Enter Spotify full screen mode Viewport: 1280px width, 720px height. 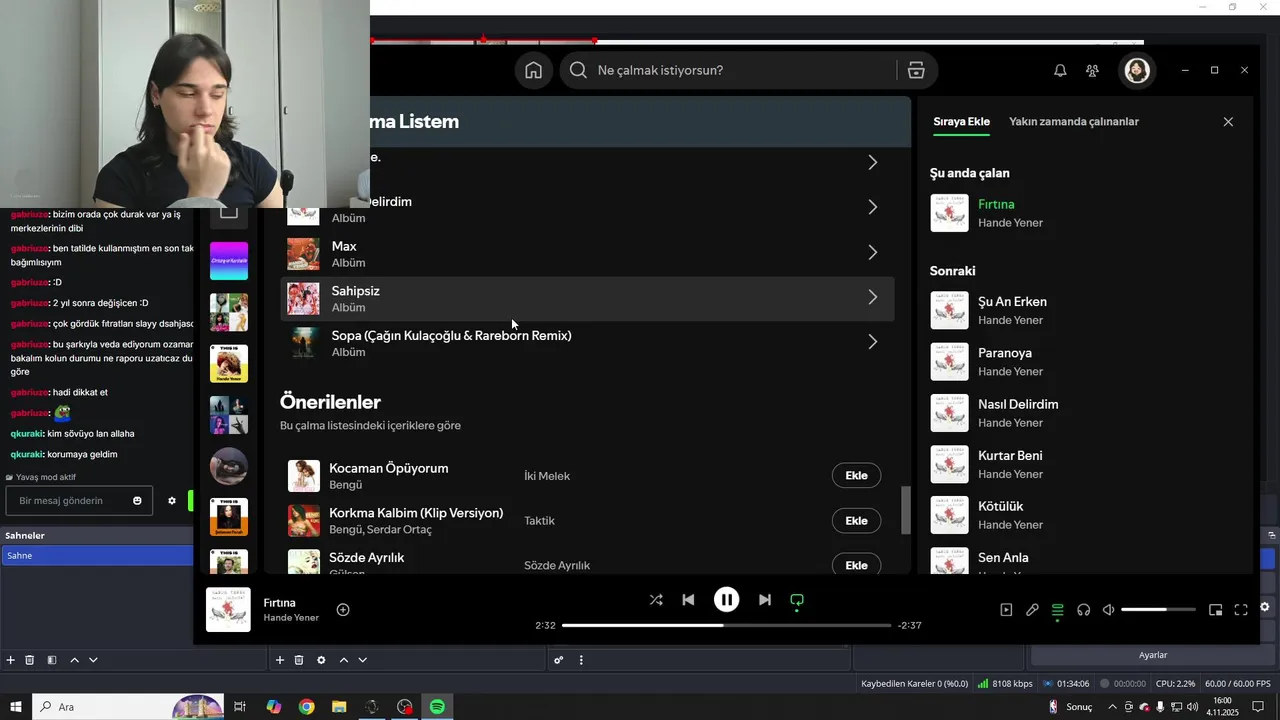[1241, 610]
